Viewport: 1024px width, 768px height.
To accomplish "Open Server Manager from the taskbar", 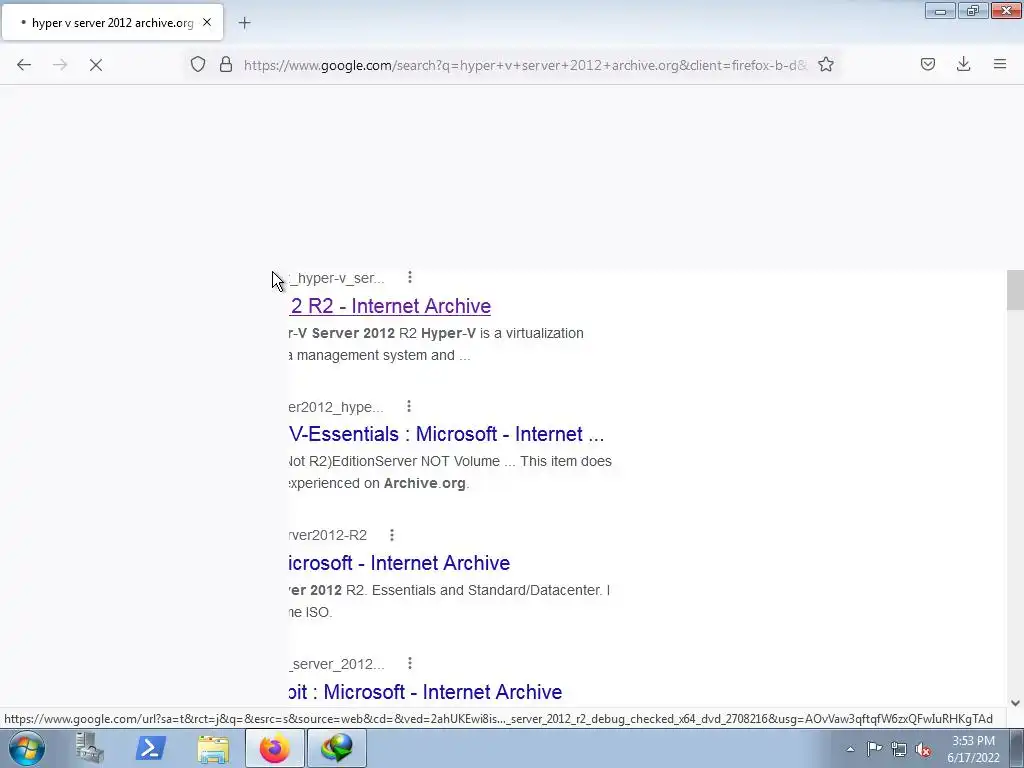I will [89, 748].
